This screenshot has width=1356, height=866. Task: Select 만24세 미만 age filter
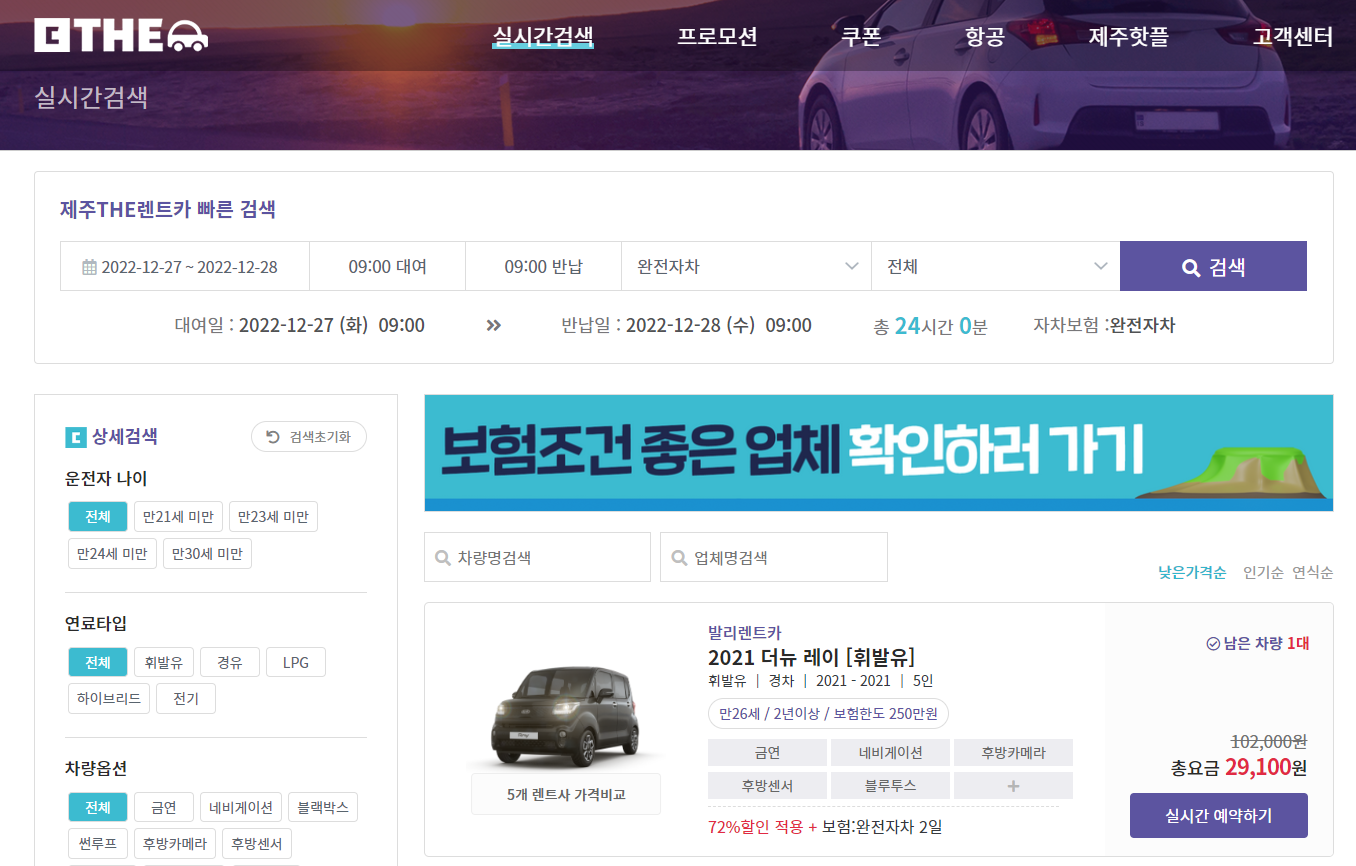pyautogui.click(x=112, y=553)
